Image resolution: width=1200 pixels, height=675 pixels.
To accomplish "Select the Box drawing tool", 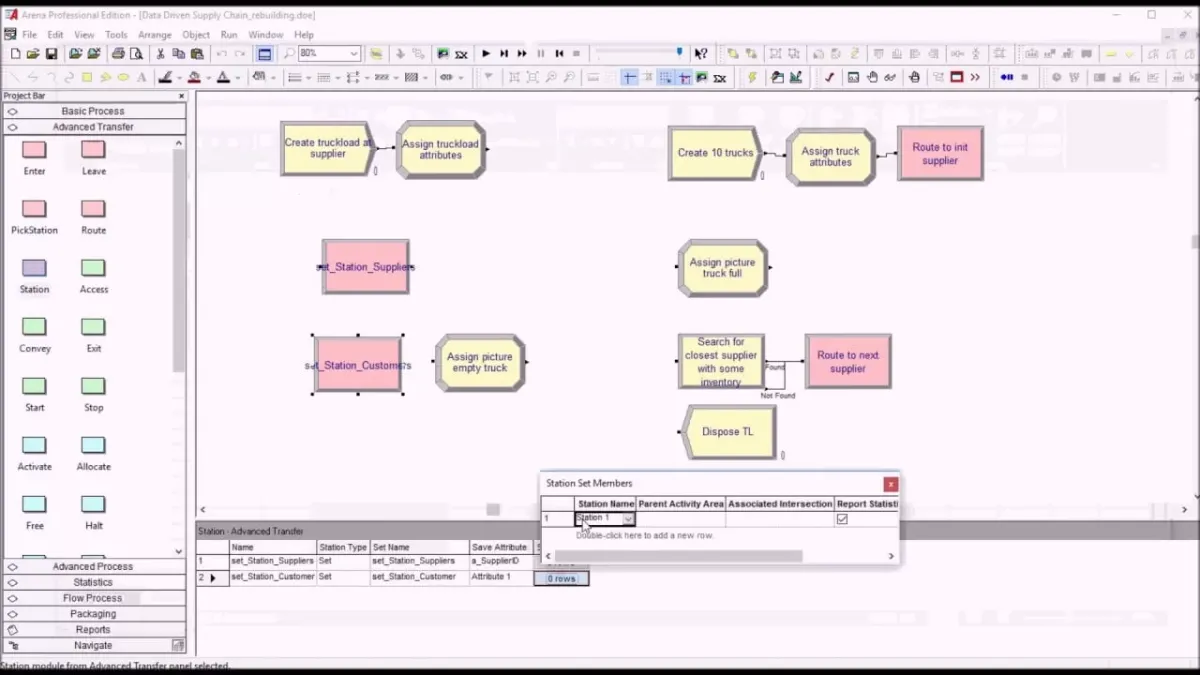I will point(87,77).
